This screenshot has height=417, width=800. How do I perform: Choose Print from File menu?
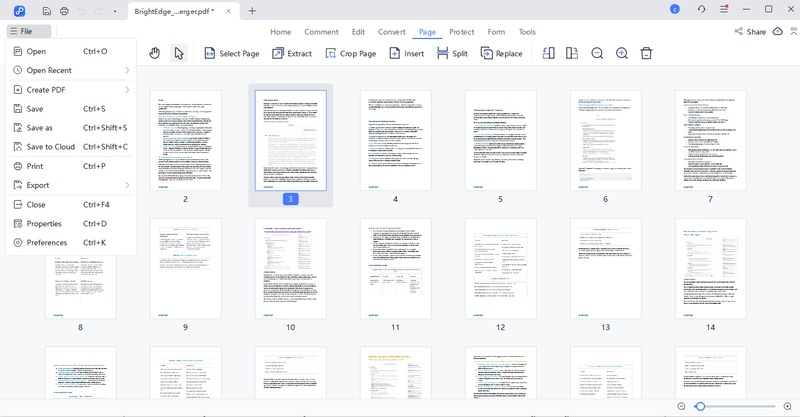point(71,166)
